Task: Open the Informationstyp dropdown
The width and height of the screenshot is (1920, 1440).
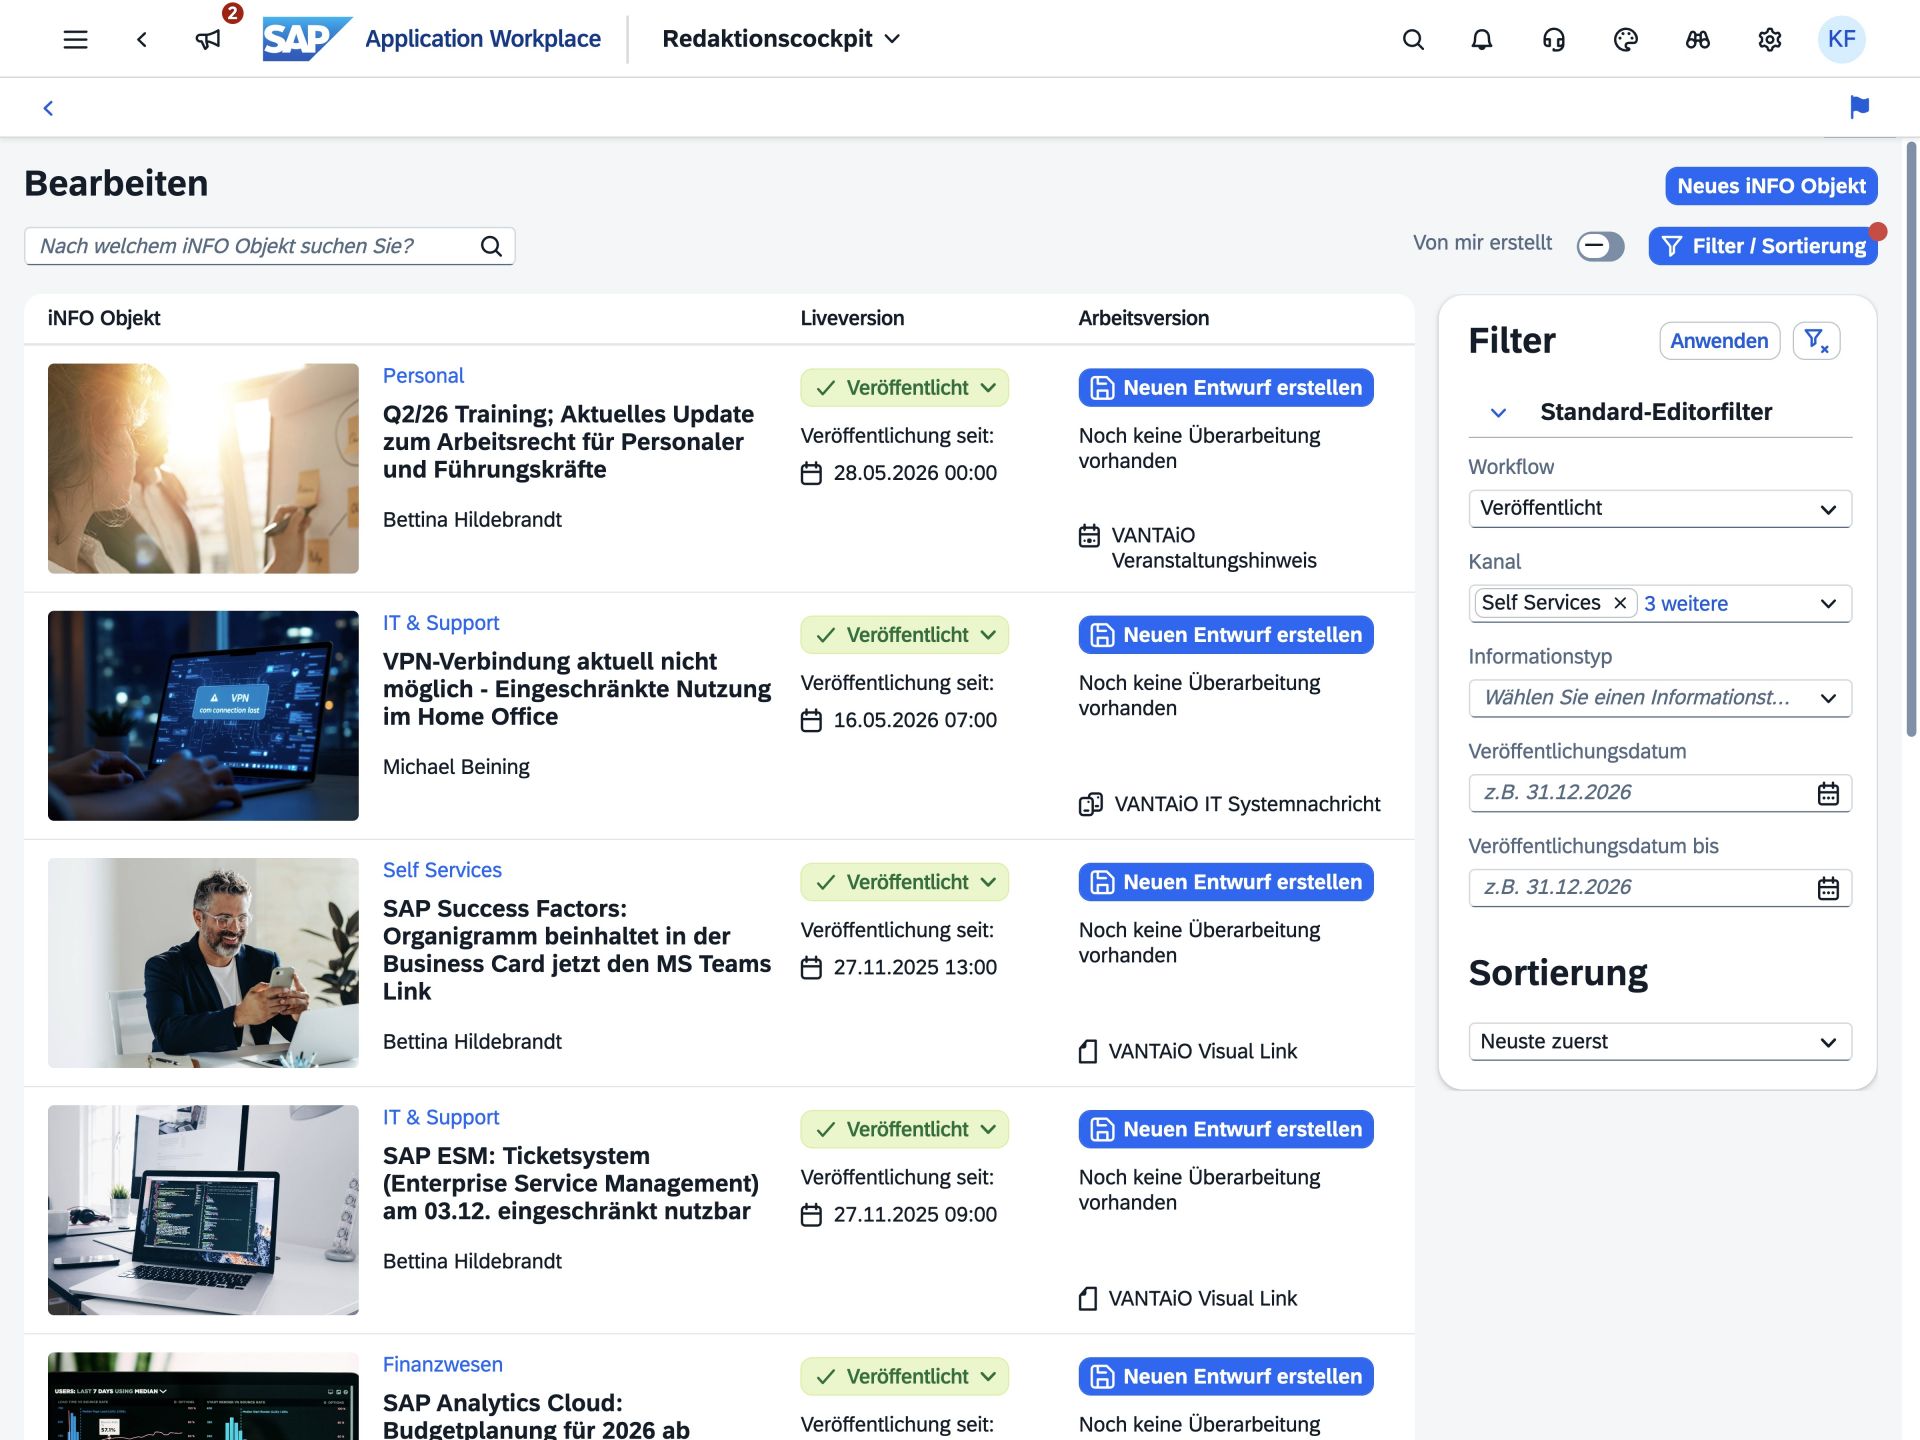Action: (1660, 698)
